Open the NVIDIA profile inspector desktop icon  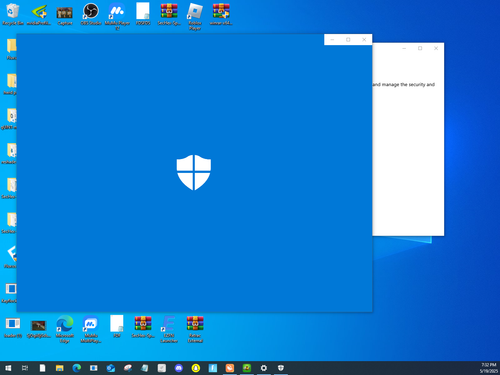pyautogui.click(x=39, y=14)
